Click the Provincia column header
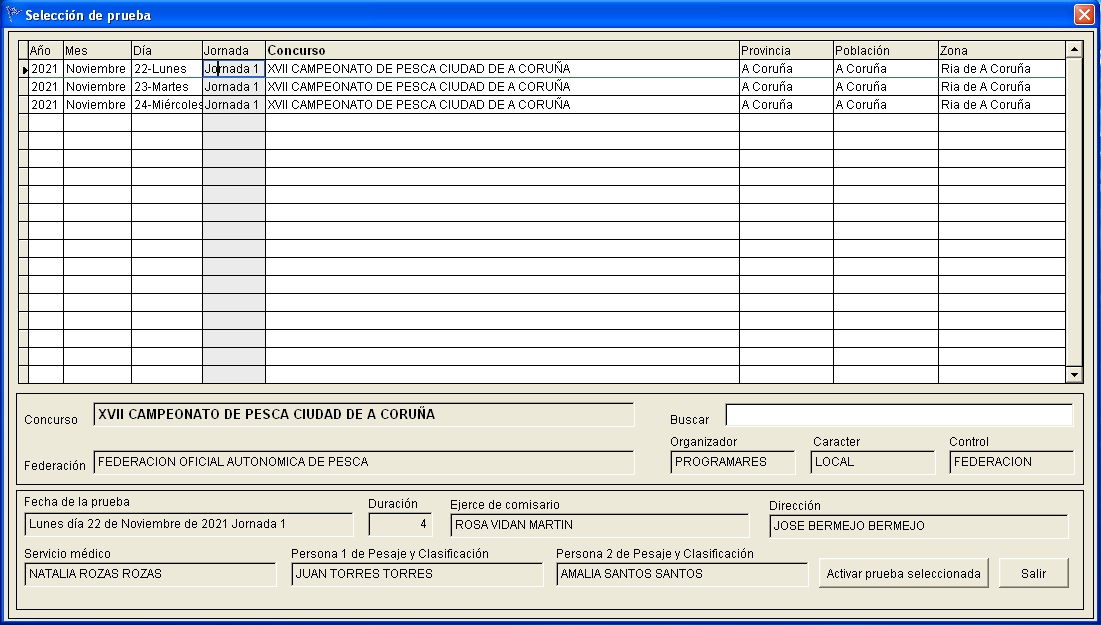Viewport: 1101px width, 625px height. [x=785, y=50]
